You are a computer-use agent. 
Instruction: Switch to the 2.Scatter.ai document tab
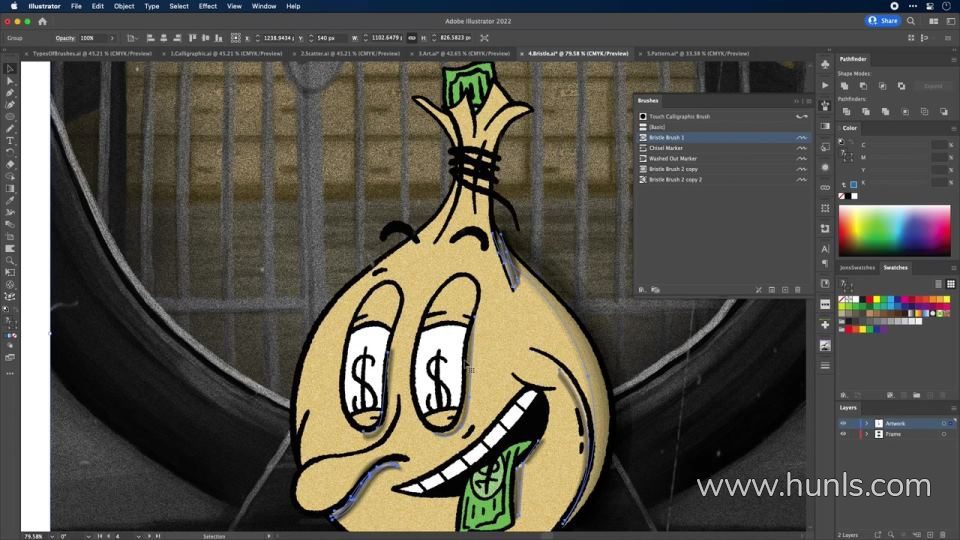[x=350, y=54]
